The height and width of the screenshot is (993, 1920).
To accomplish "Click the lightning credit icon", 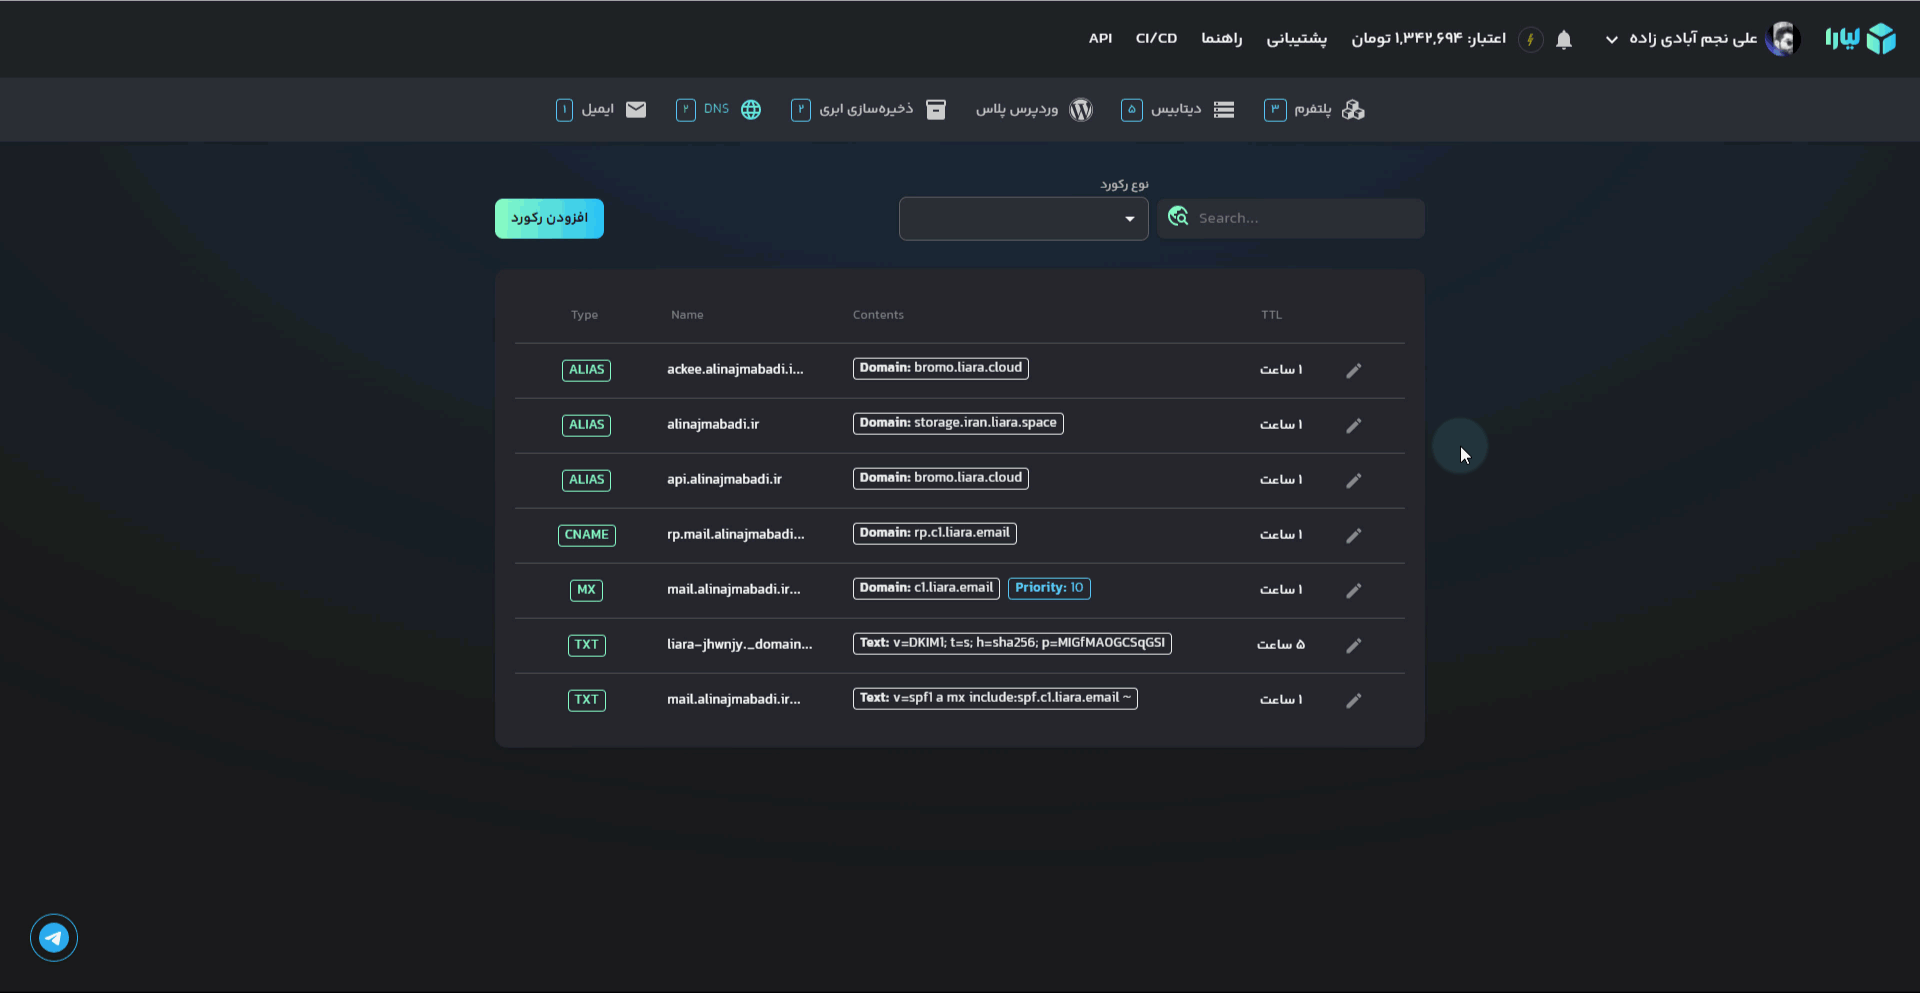I will tap(1530, 39).
